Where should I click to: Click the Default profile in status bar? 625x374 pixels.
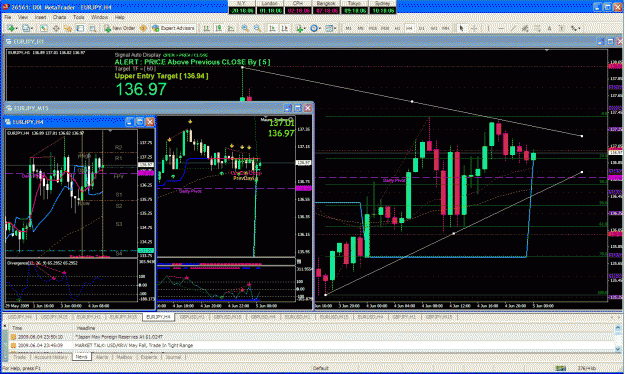[320, 368]
